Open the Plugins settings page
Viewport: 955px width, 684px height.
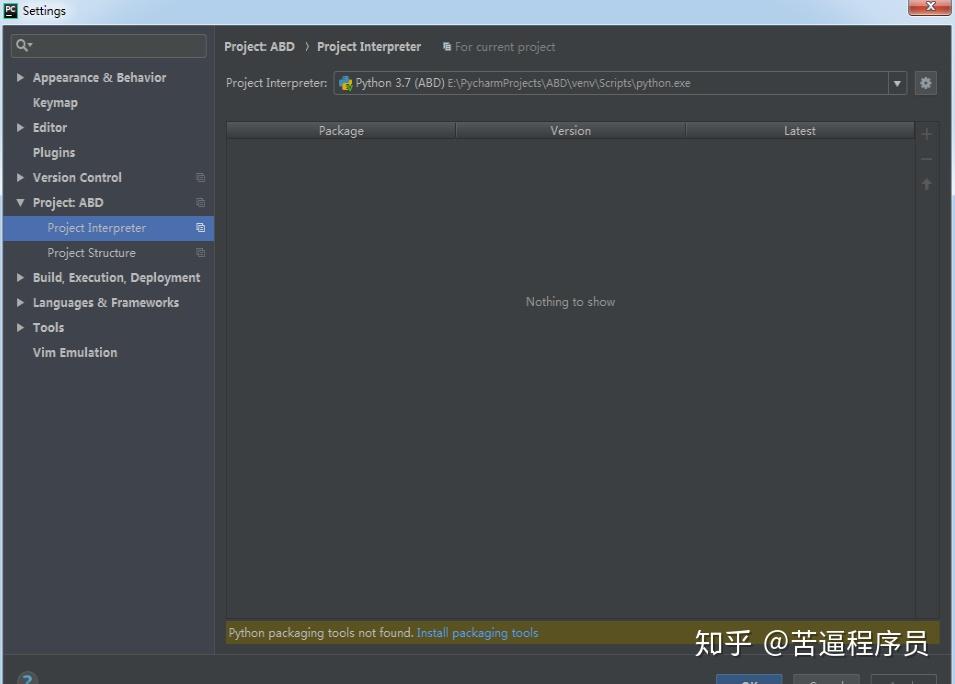tap(54, 152)
